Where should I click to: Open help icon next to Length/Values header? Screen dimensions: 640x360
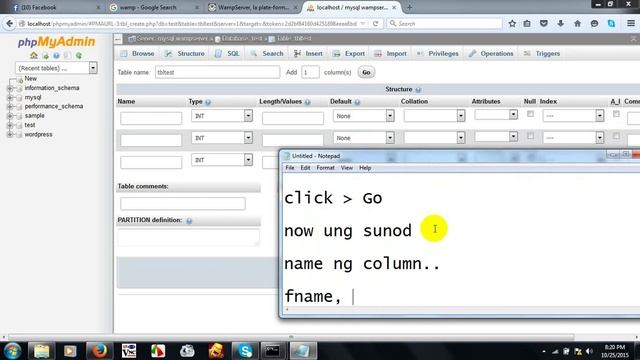pos(307,102)
